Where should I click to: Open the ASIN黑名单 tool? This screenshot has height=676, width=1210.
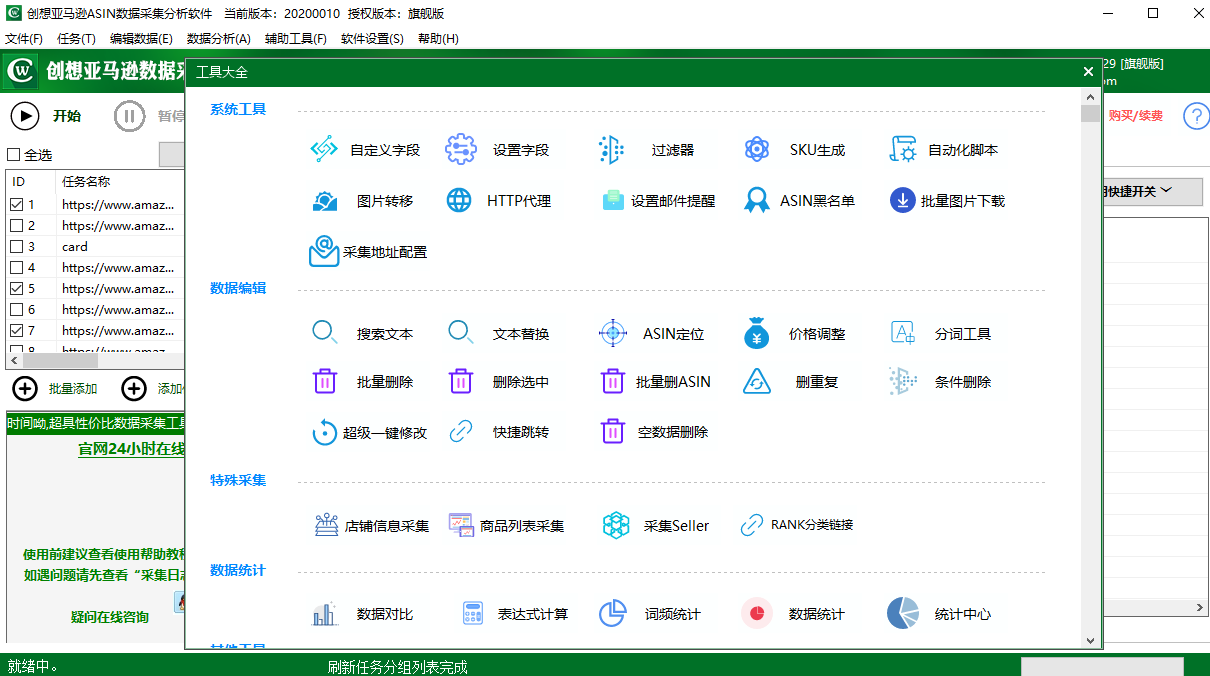pyautogui.click(x=799, y=201)
